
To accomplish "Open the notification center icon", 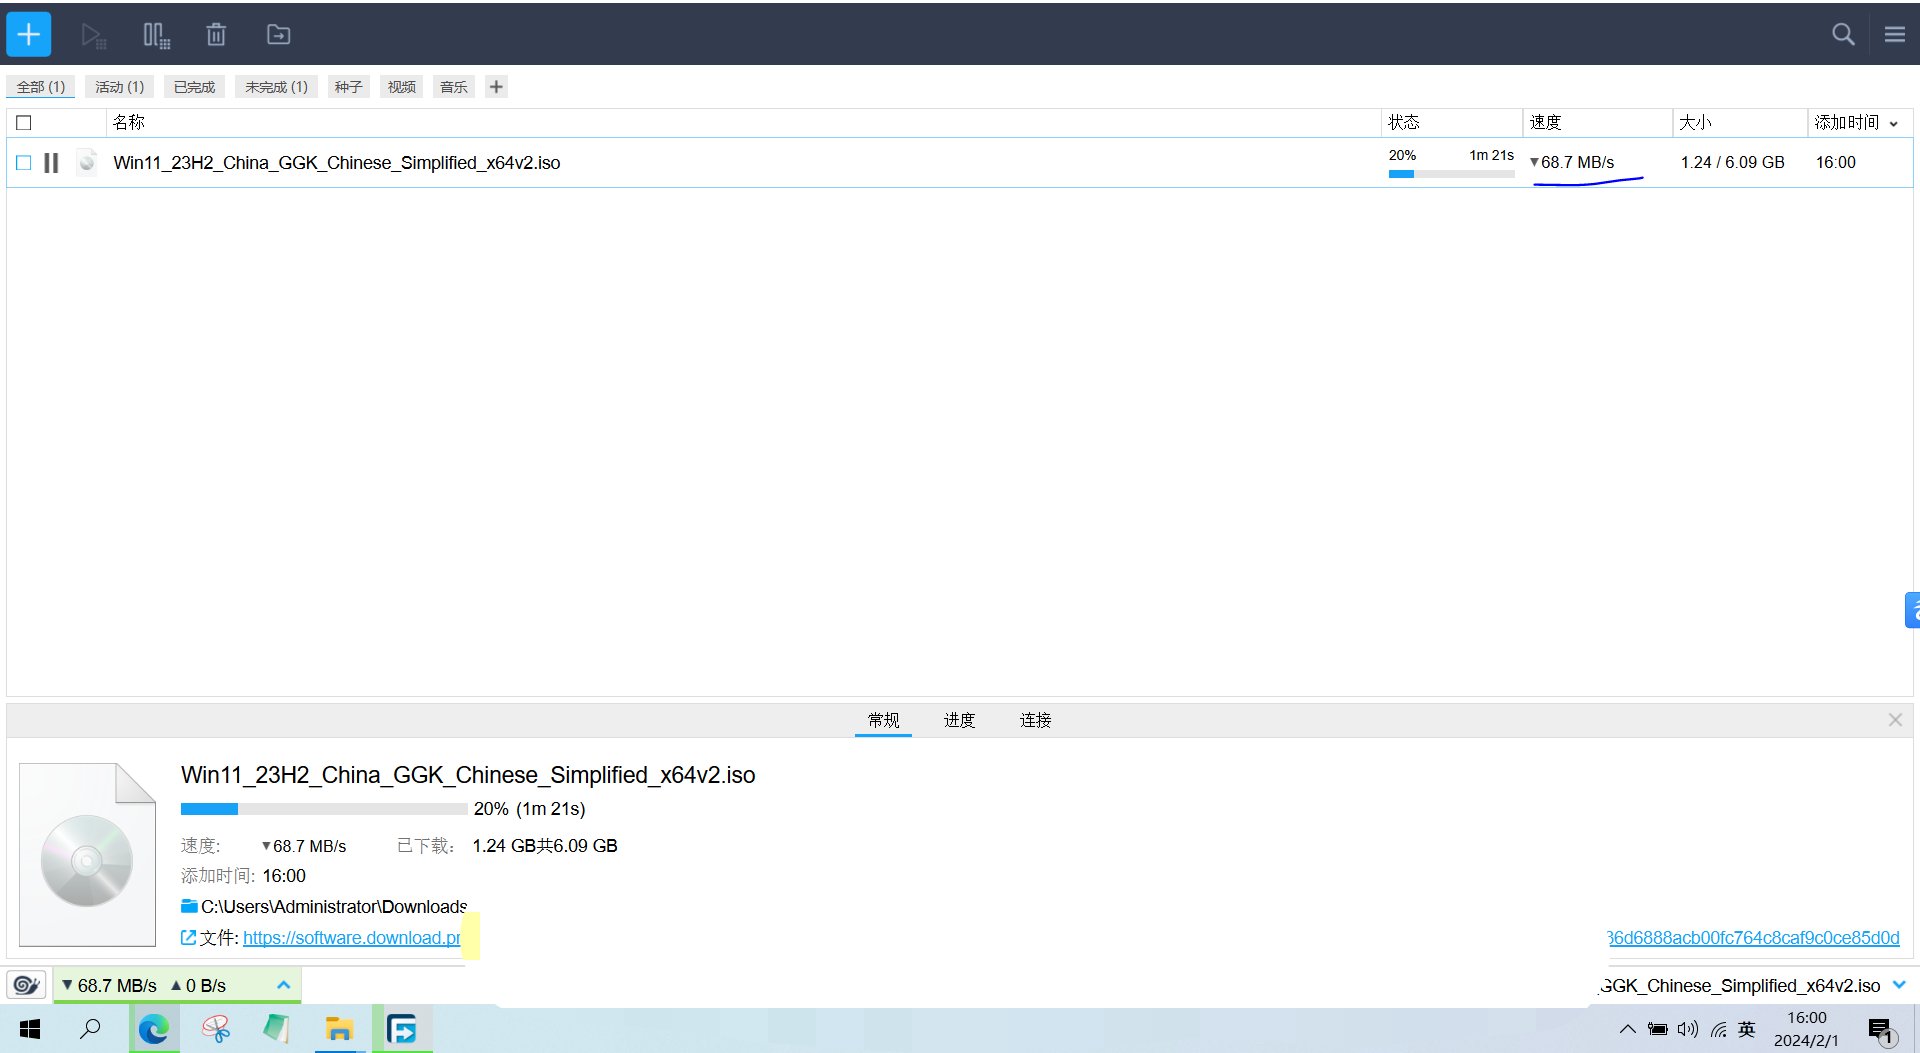I will tap(1881, 1030).
